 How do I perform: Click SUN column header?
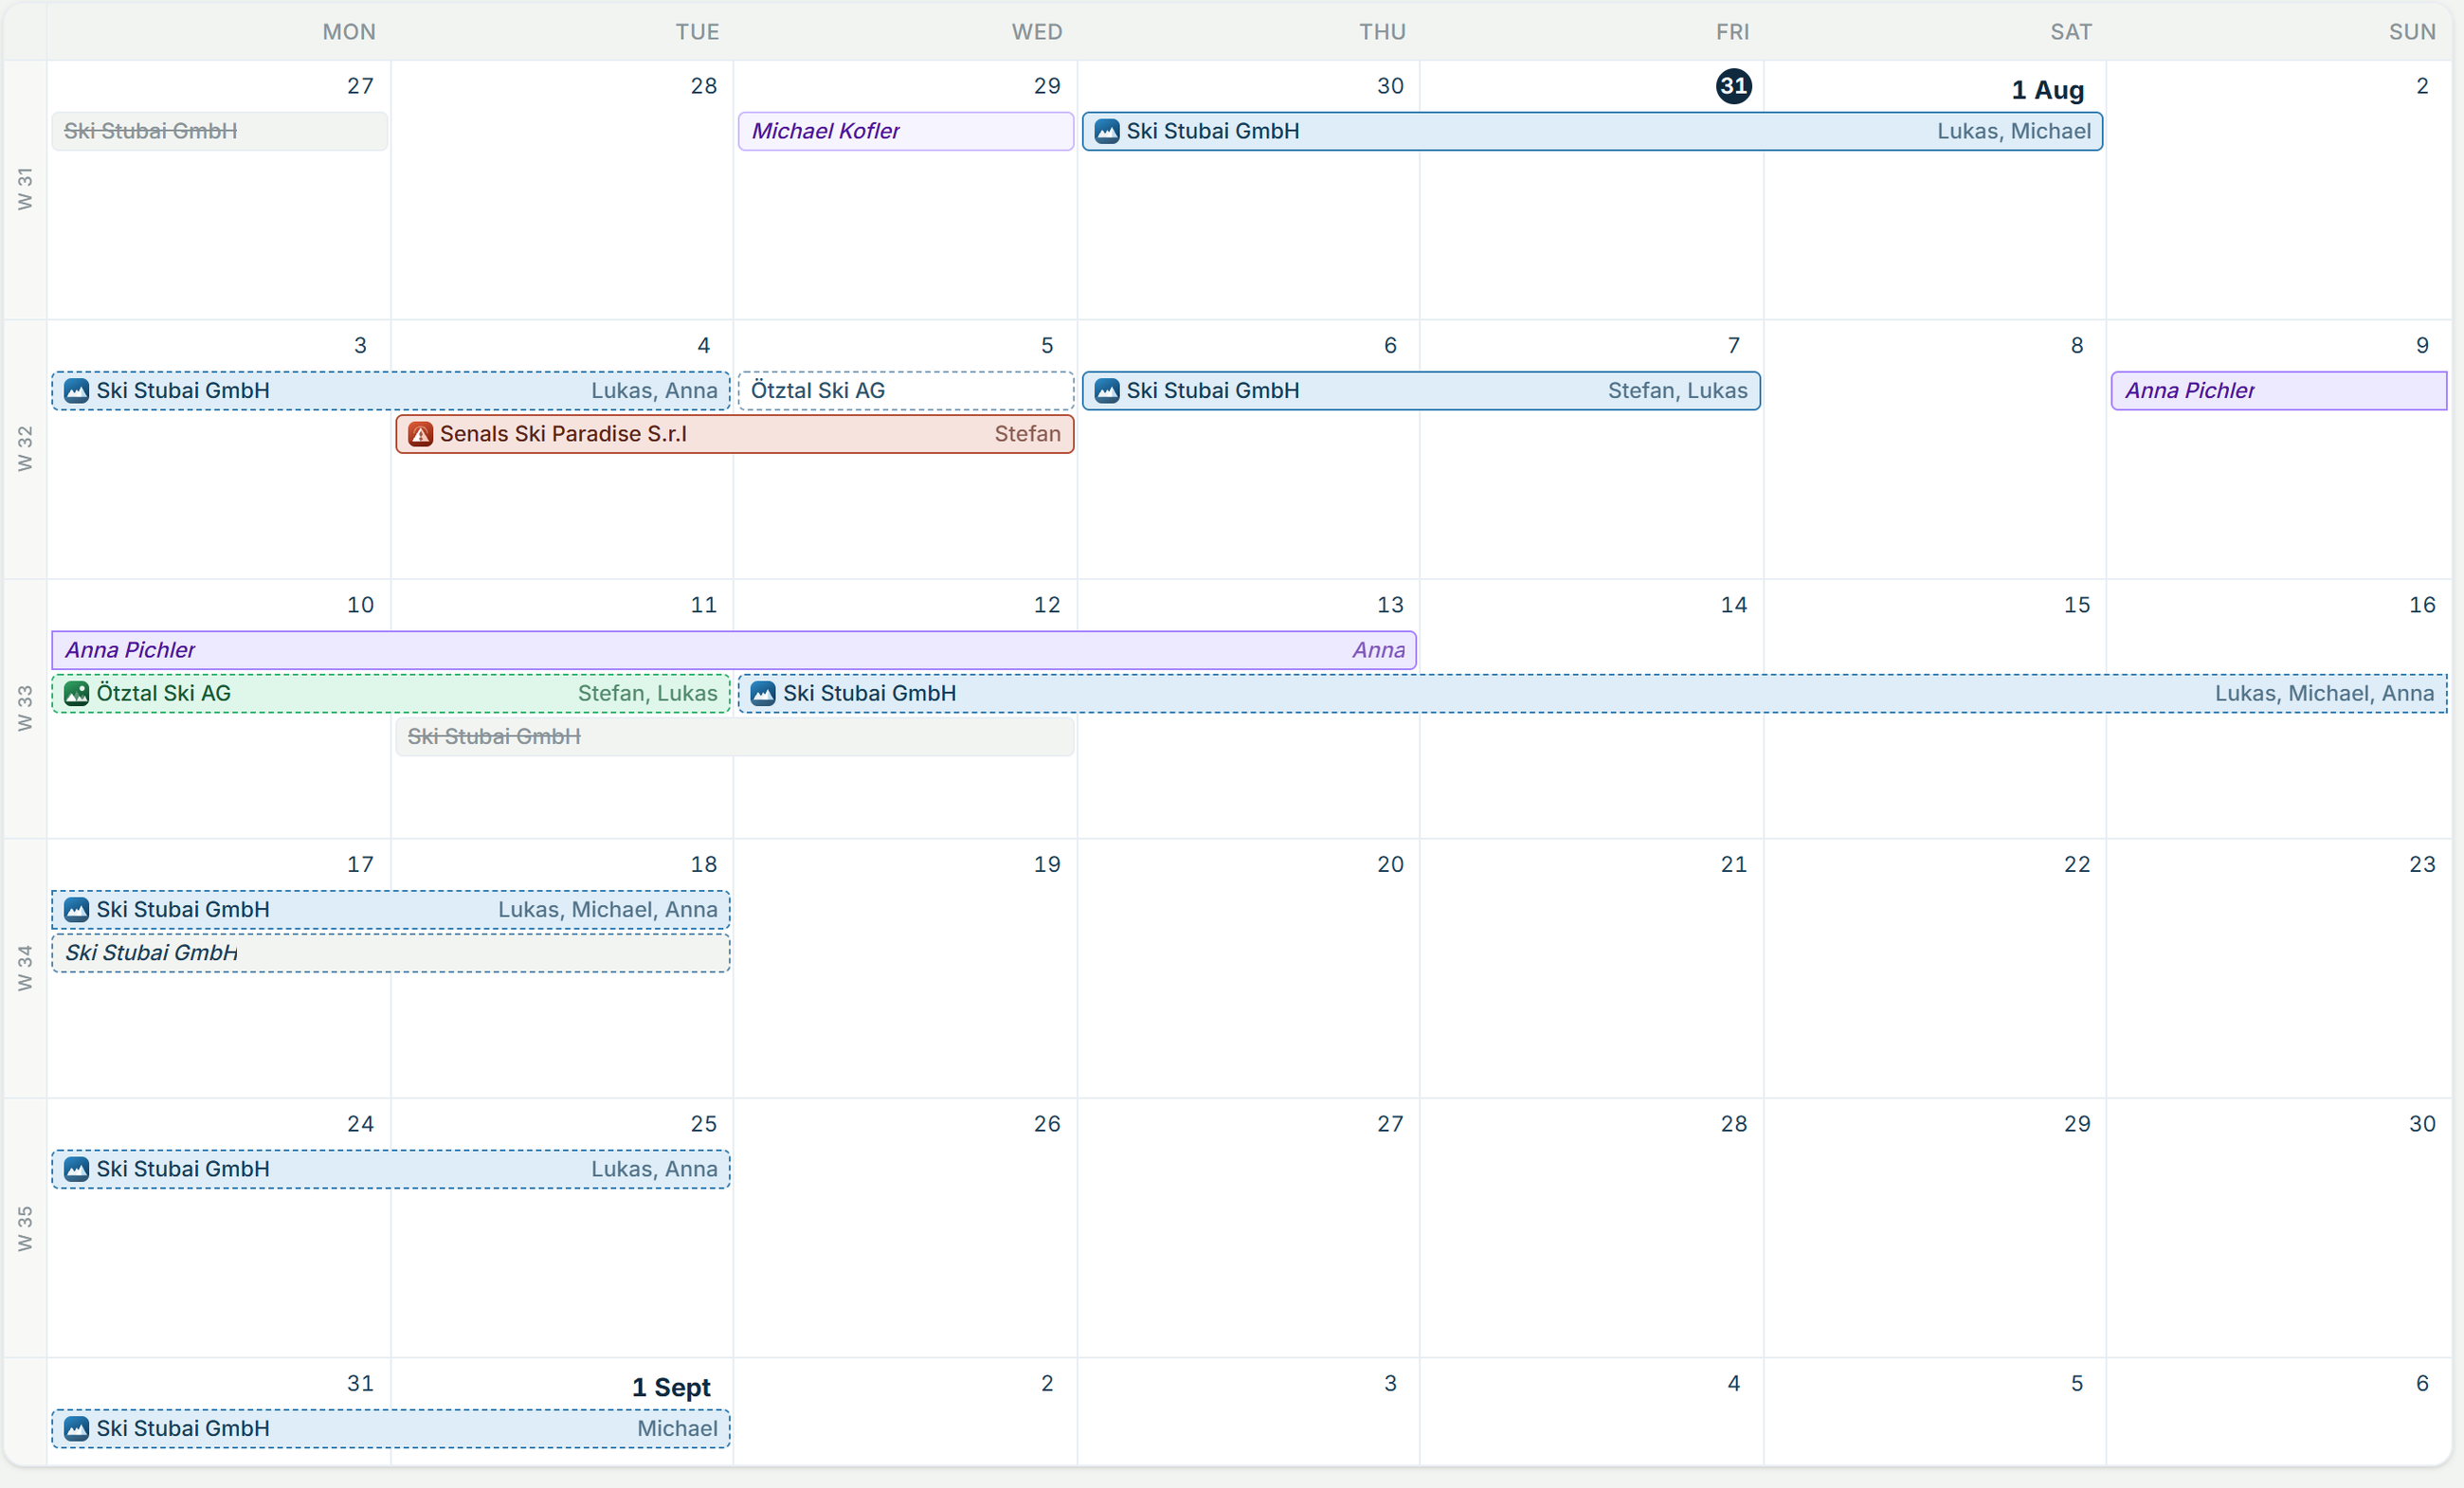click(2412, 32)
